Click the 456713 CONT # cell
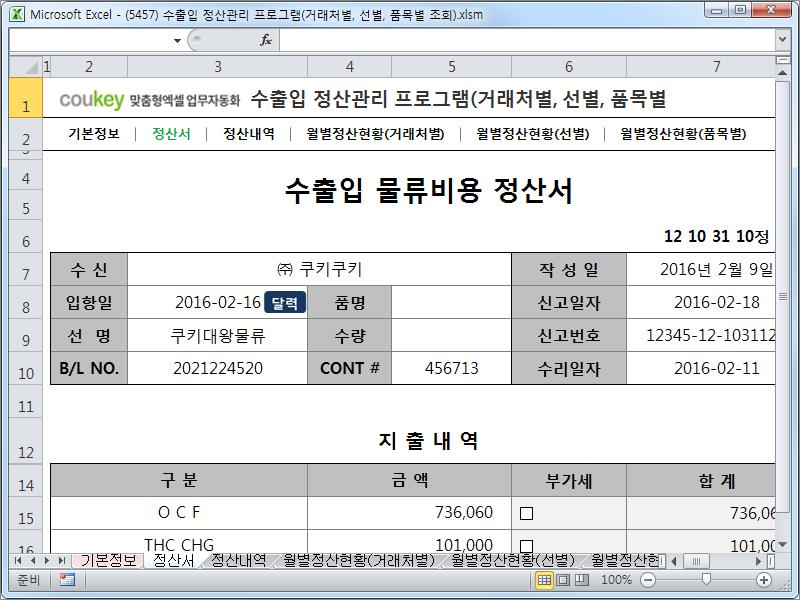Viewport: 800px width, 600px height. click(x=452, y=368)
